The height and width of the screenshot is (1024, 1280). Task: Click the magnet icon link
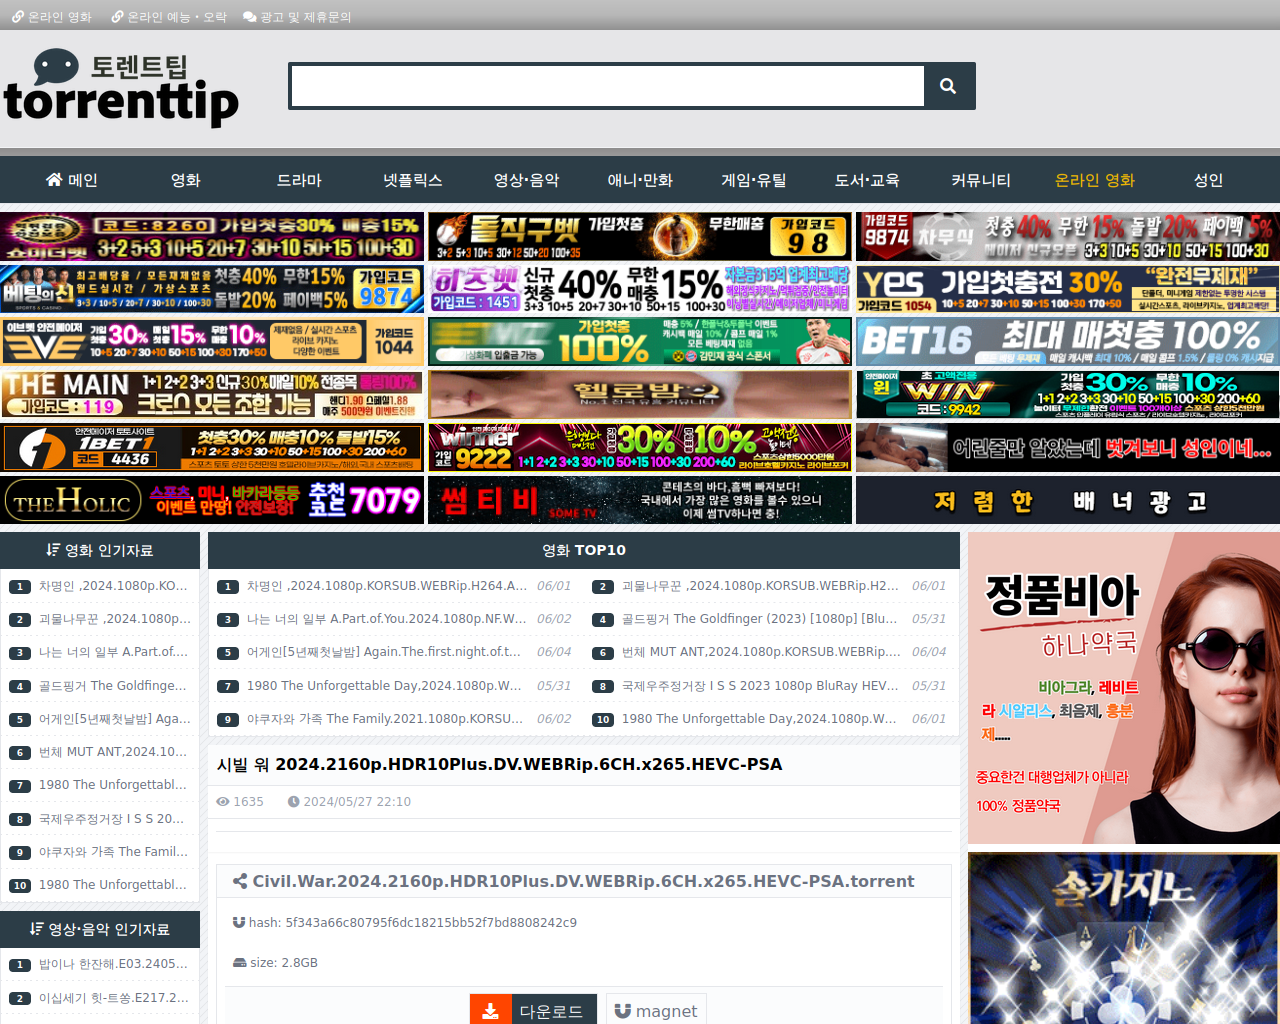pos(656,1011)
